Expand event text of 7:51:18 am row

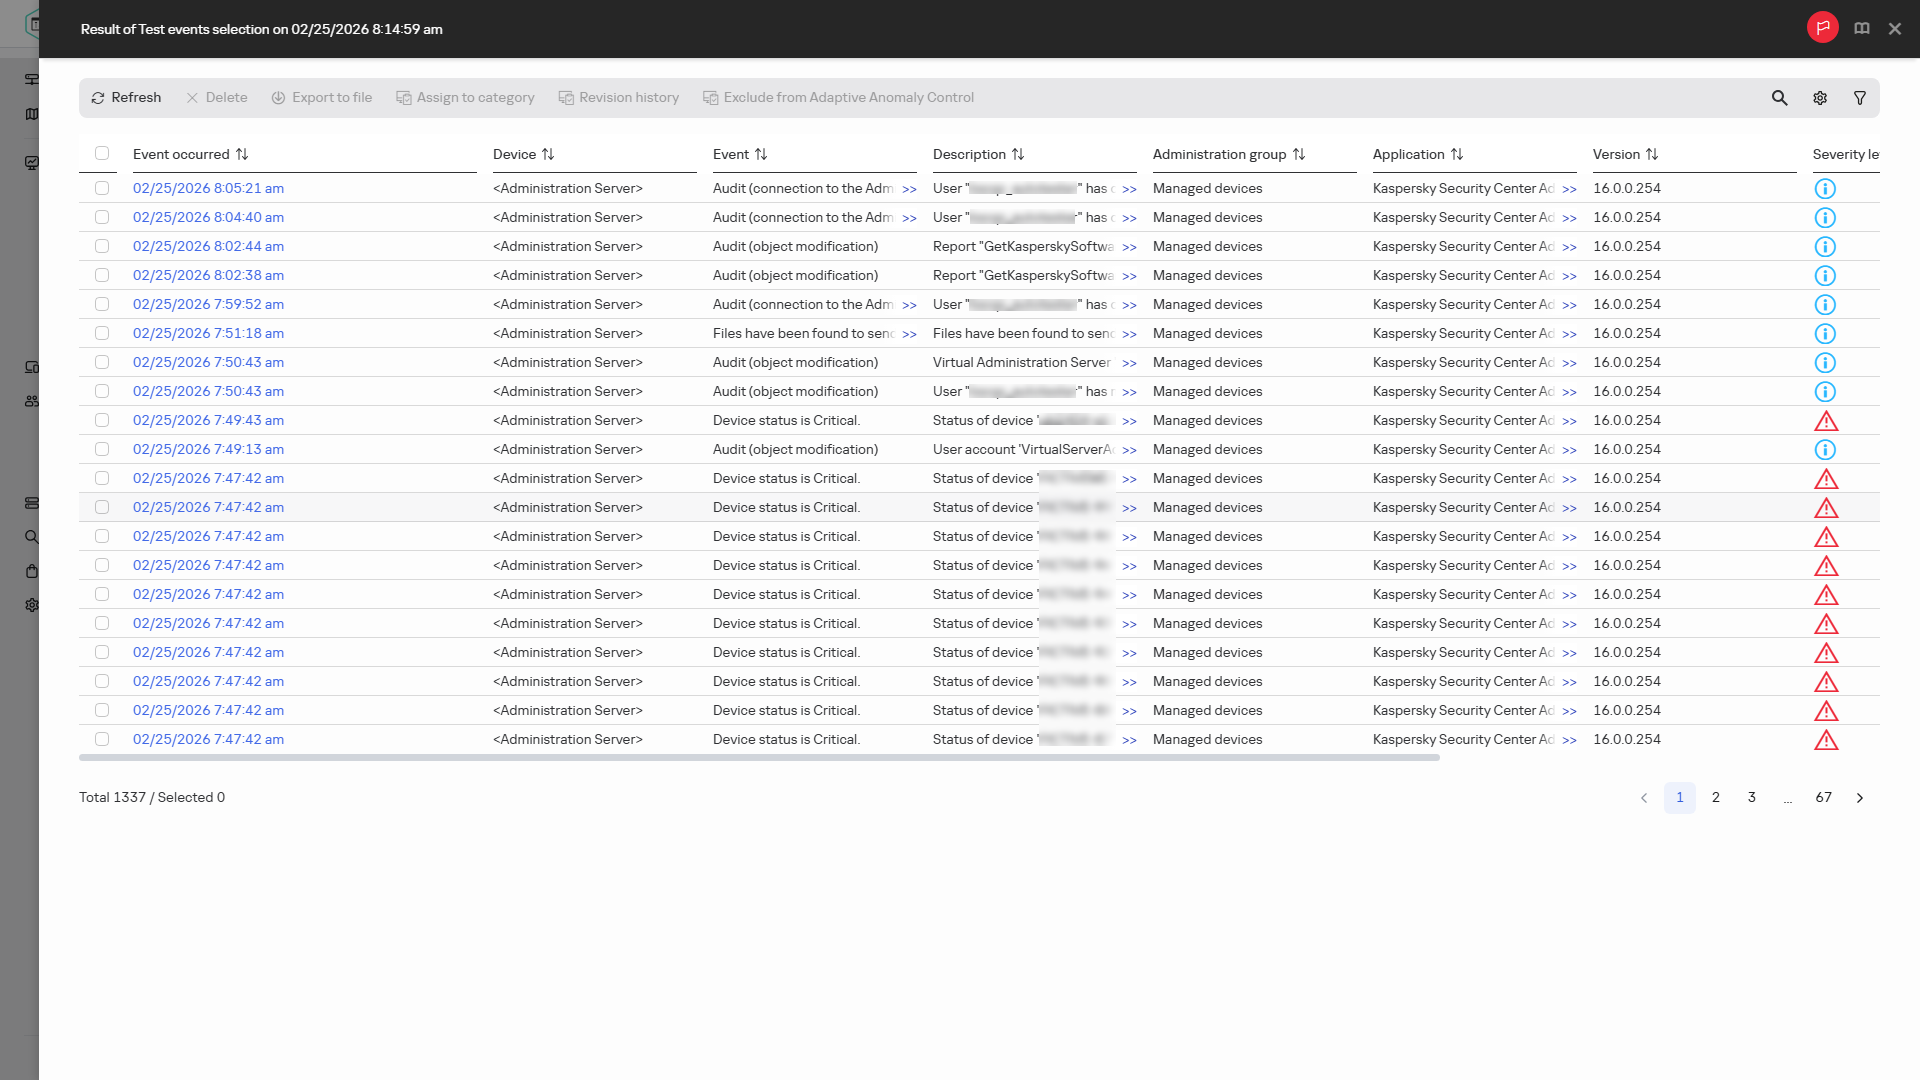(x=909, y=334)
